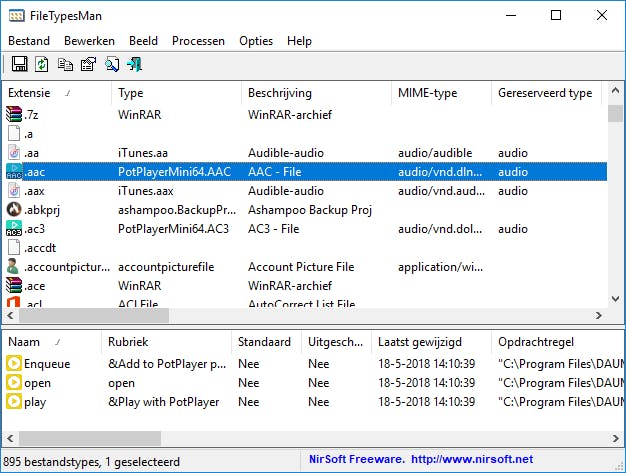
Task: Select the .7z WinRAR archive row icon
Action: pyautogui.click(x=14, y=115)
